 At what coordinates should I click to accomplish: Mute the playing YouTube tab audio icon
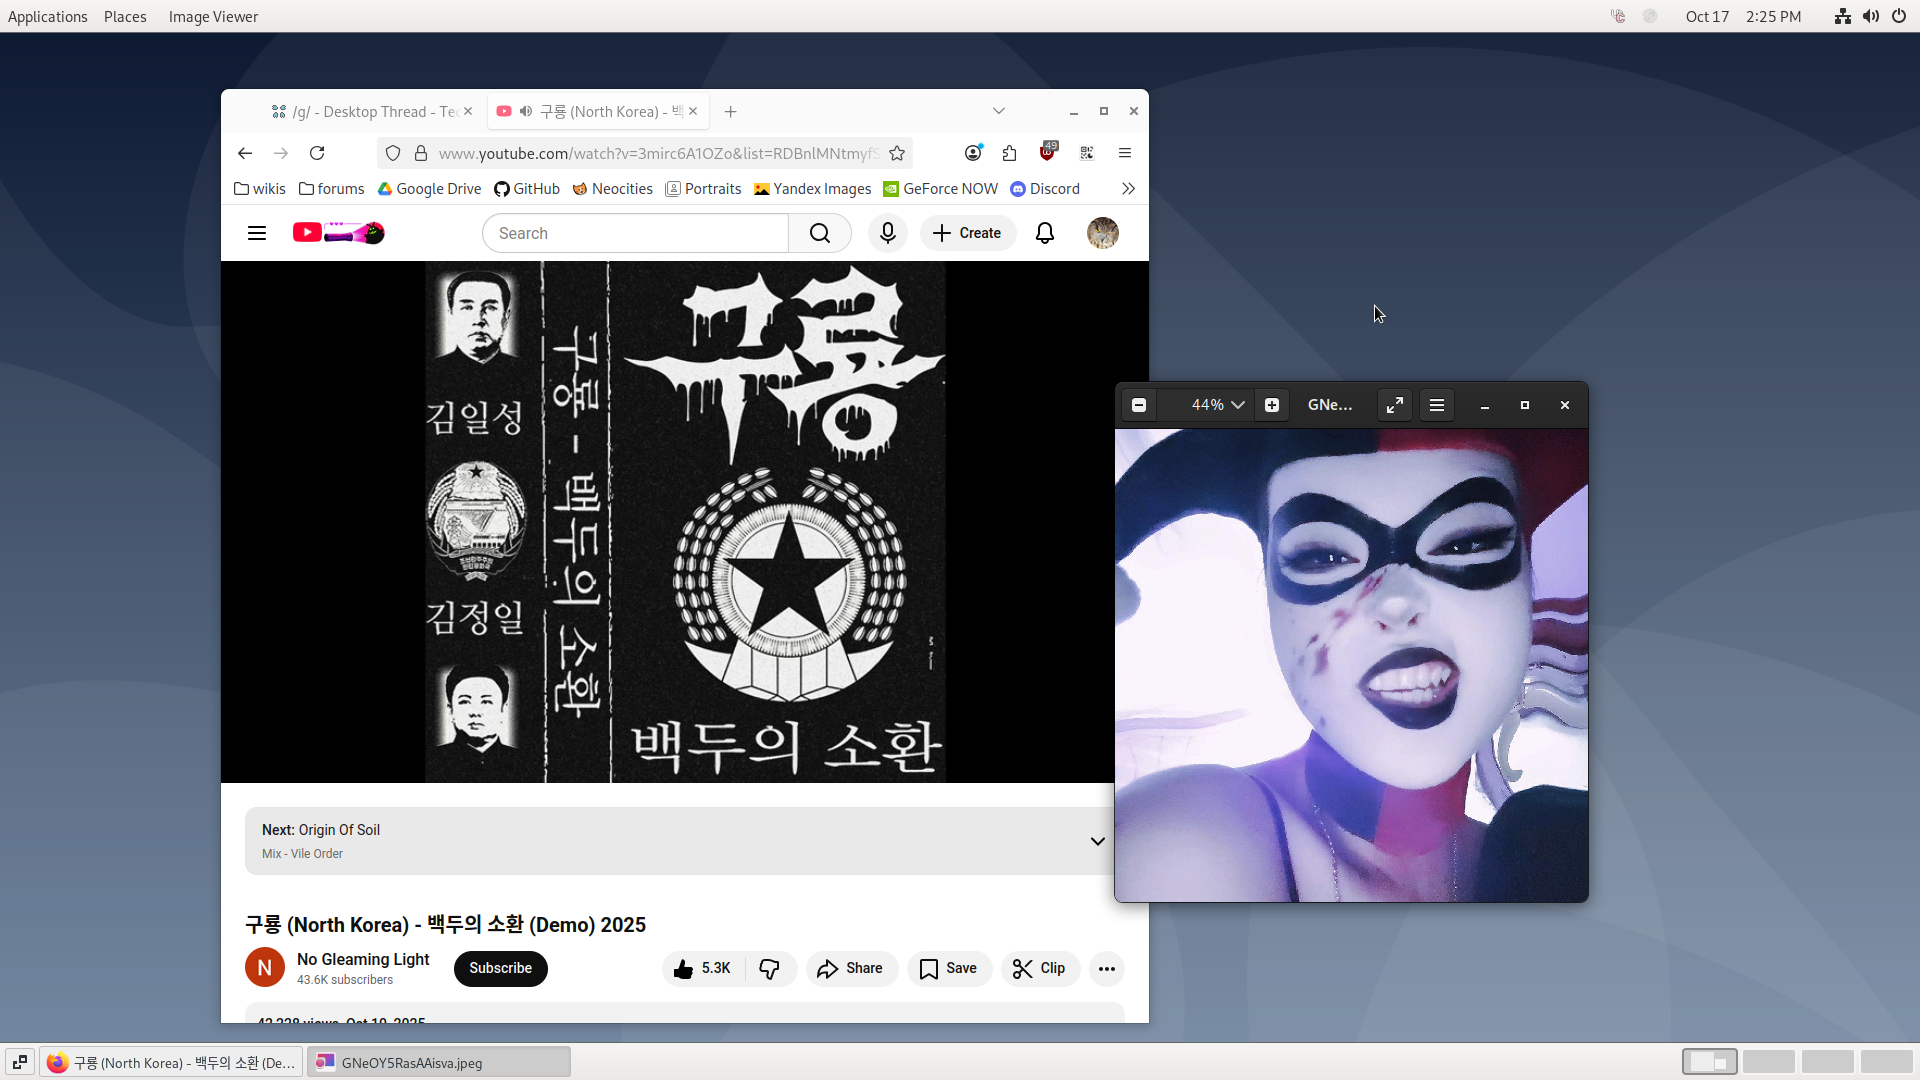pyautogui.click(x=526, y=111)
